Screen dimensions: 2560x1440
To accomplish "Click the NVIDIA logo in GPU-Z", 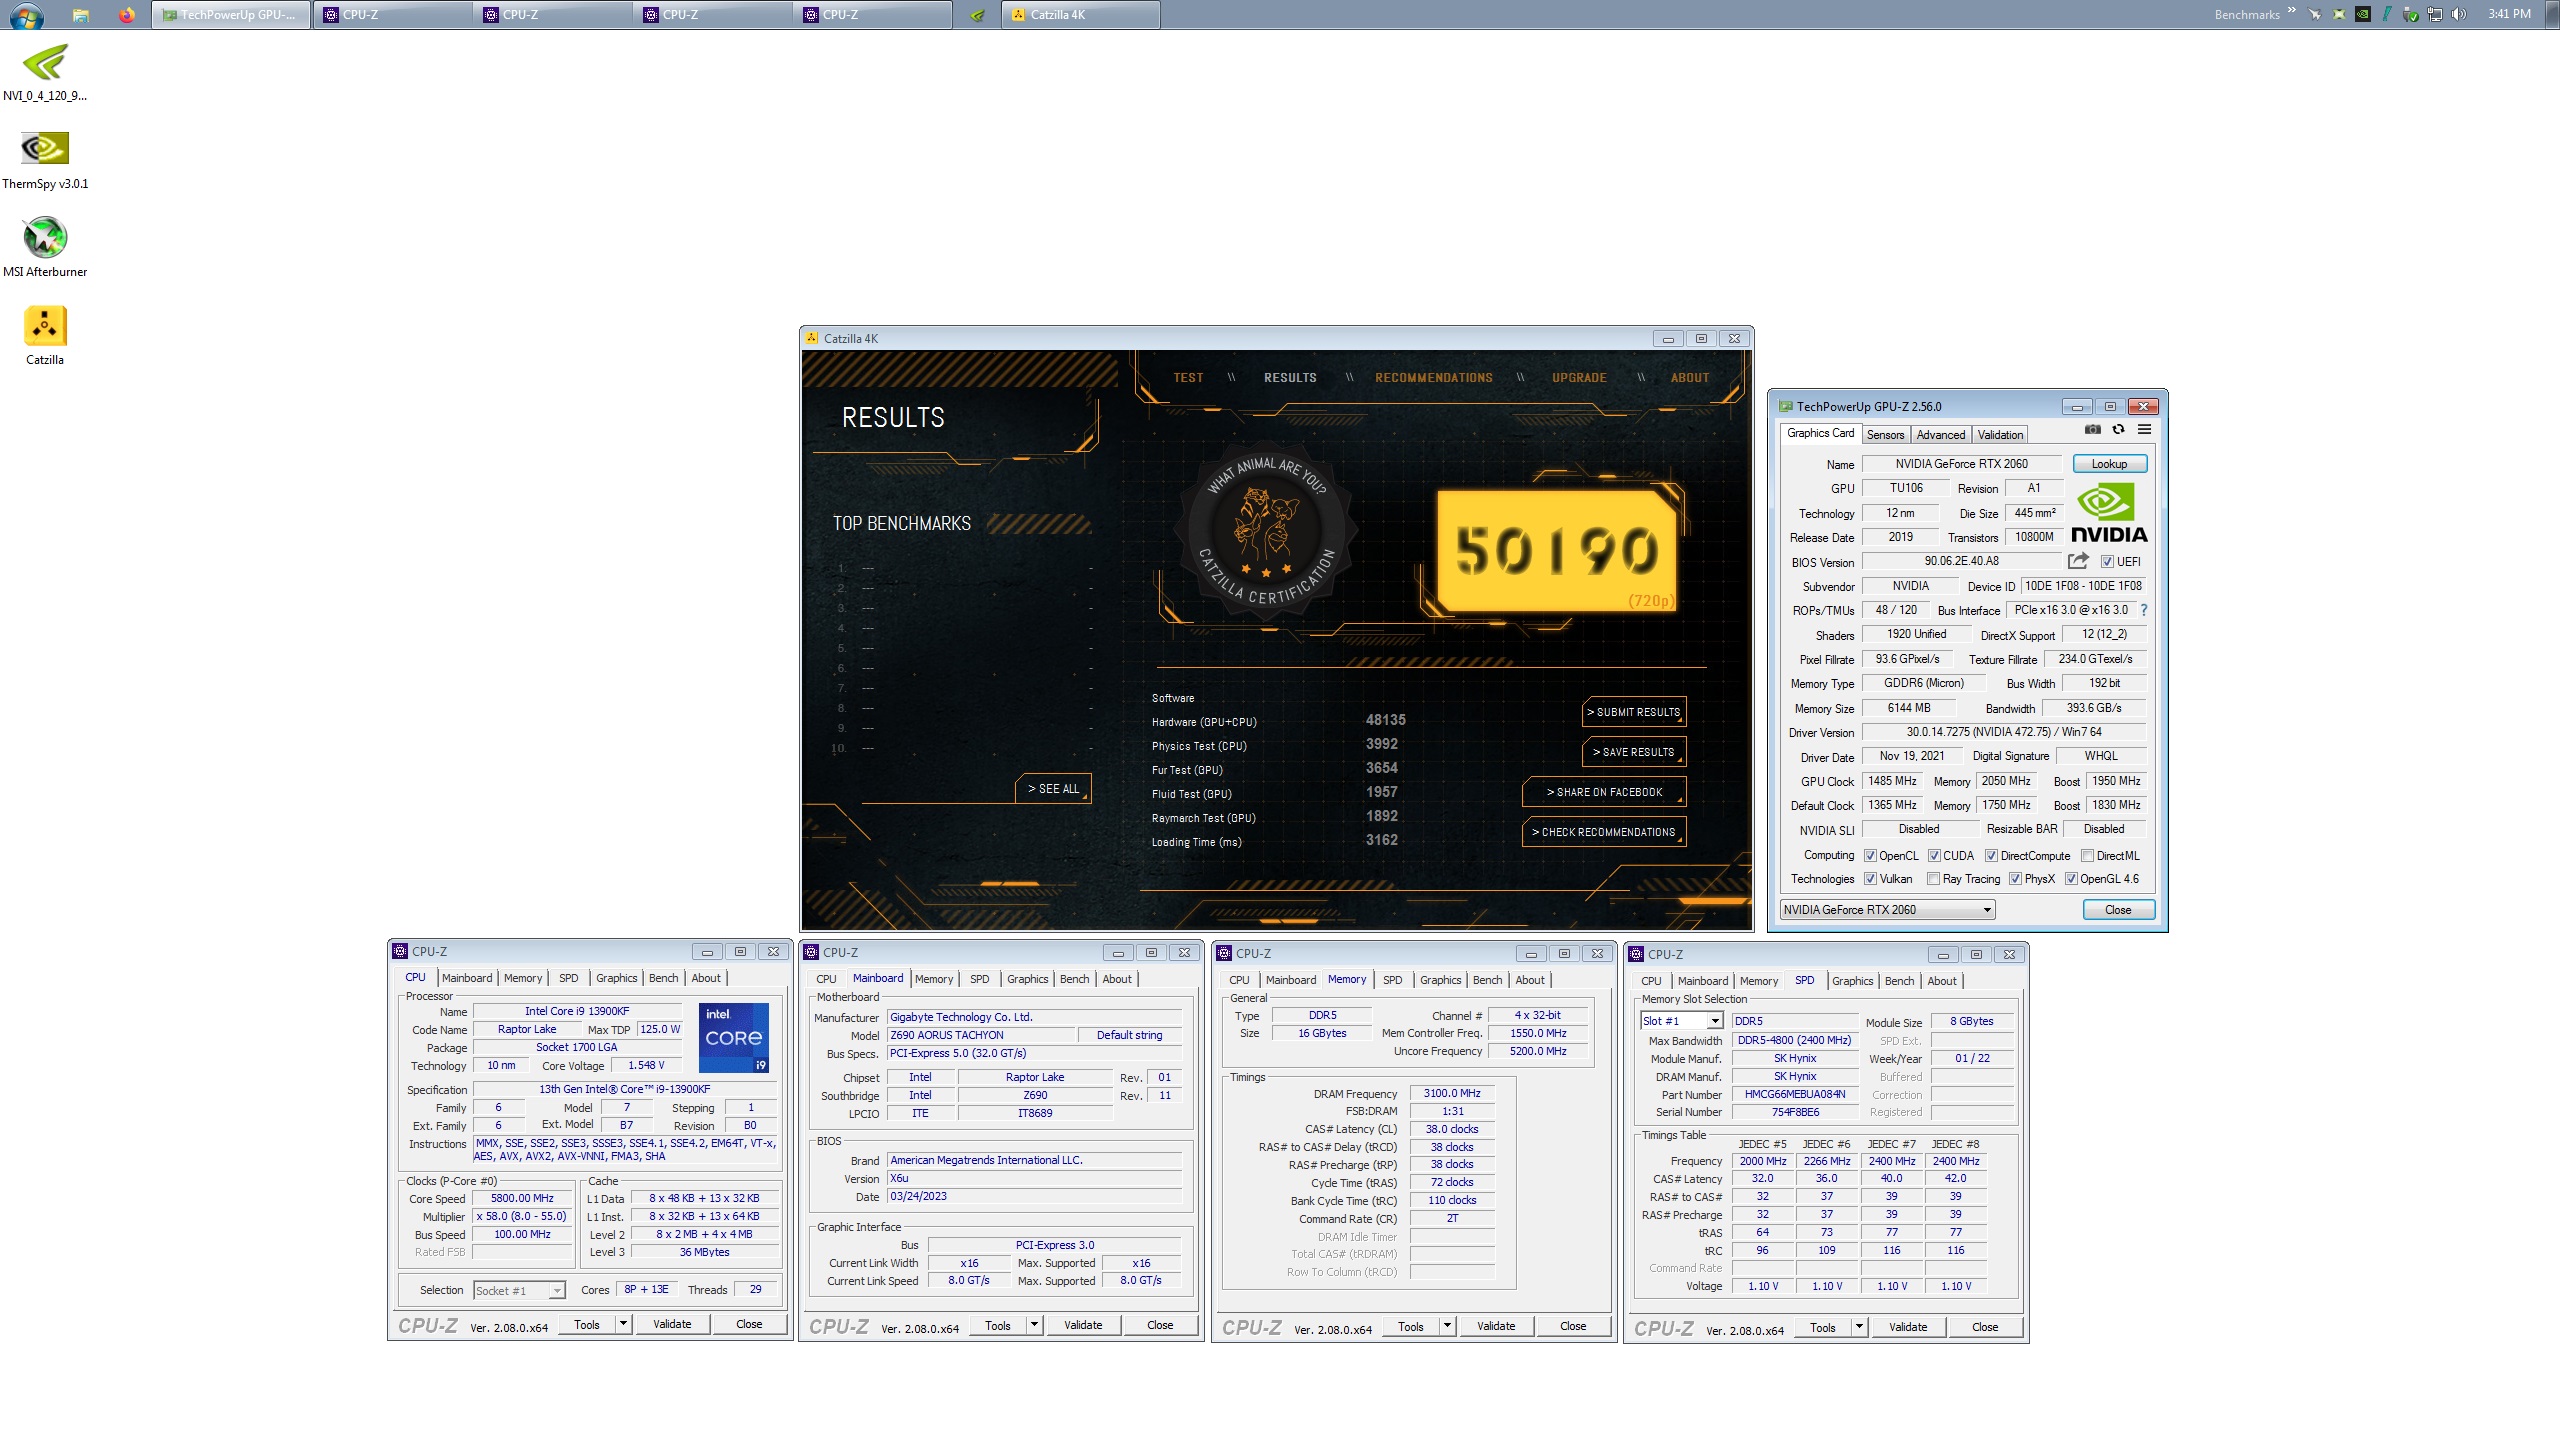I will (2109, 513).
